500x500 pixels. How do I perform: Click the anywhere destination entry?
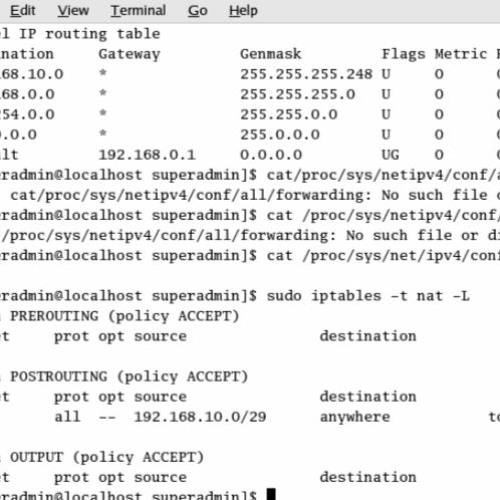click(x=355, y=417)
